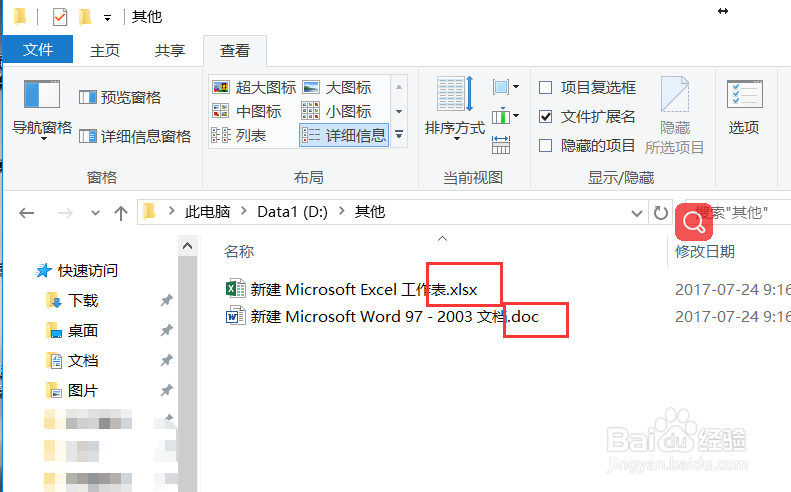Click 此电脑 in the address path
The width and height of the screenshot is (791, 492).
point(207,211)
